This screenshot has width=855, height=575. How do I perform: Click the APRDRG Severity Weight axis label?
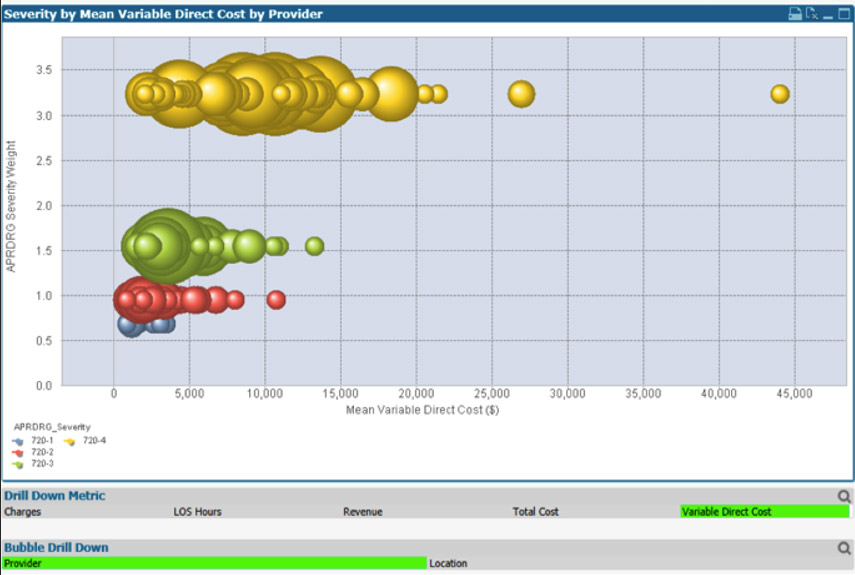pyautogui.click(x=11, y=206)
